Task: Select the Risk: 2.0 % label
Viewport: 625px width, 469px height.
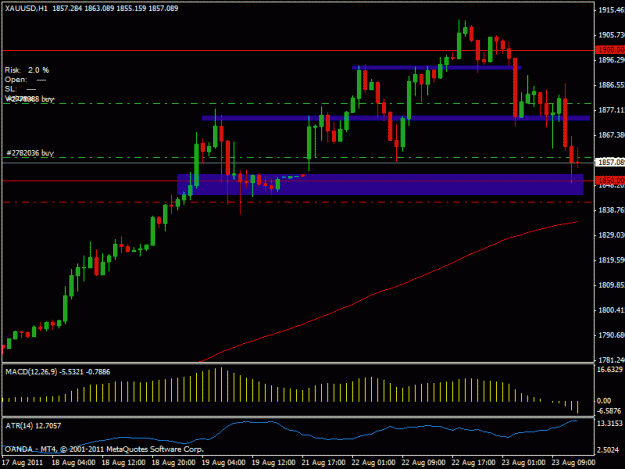Action: tap(27, 70)
